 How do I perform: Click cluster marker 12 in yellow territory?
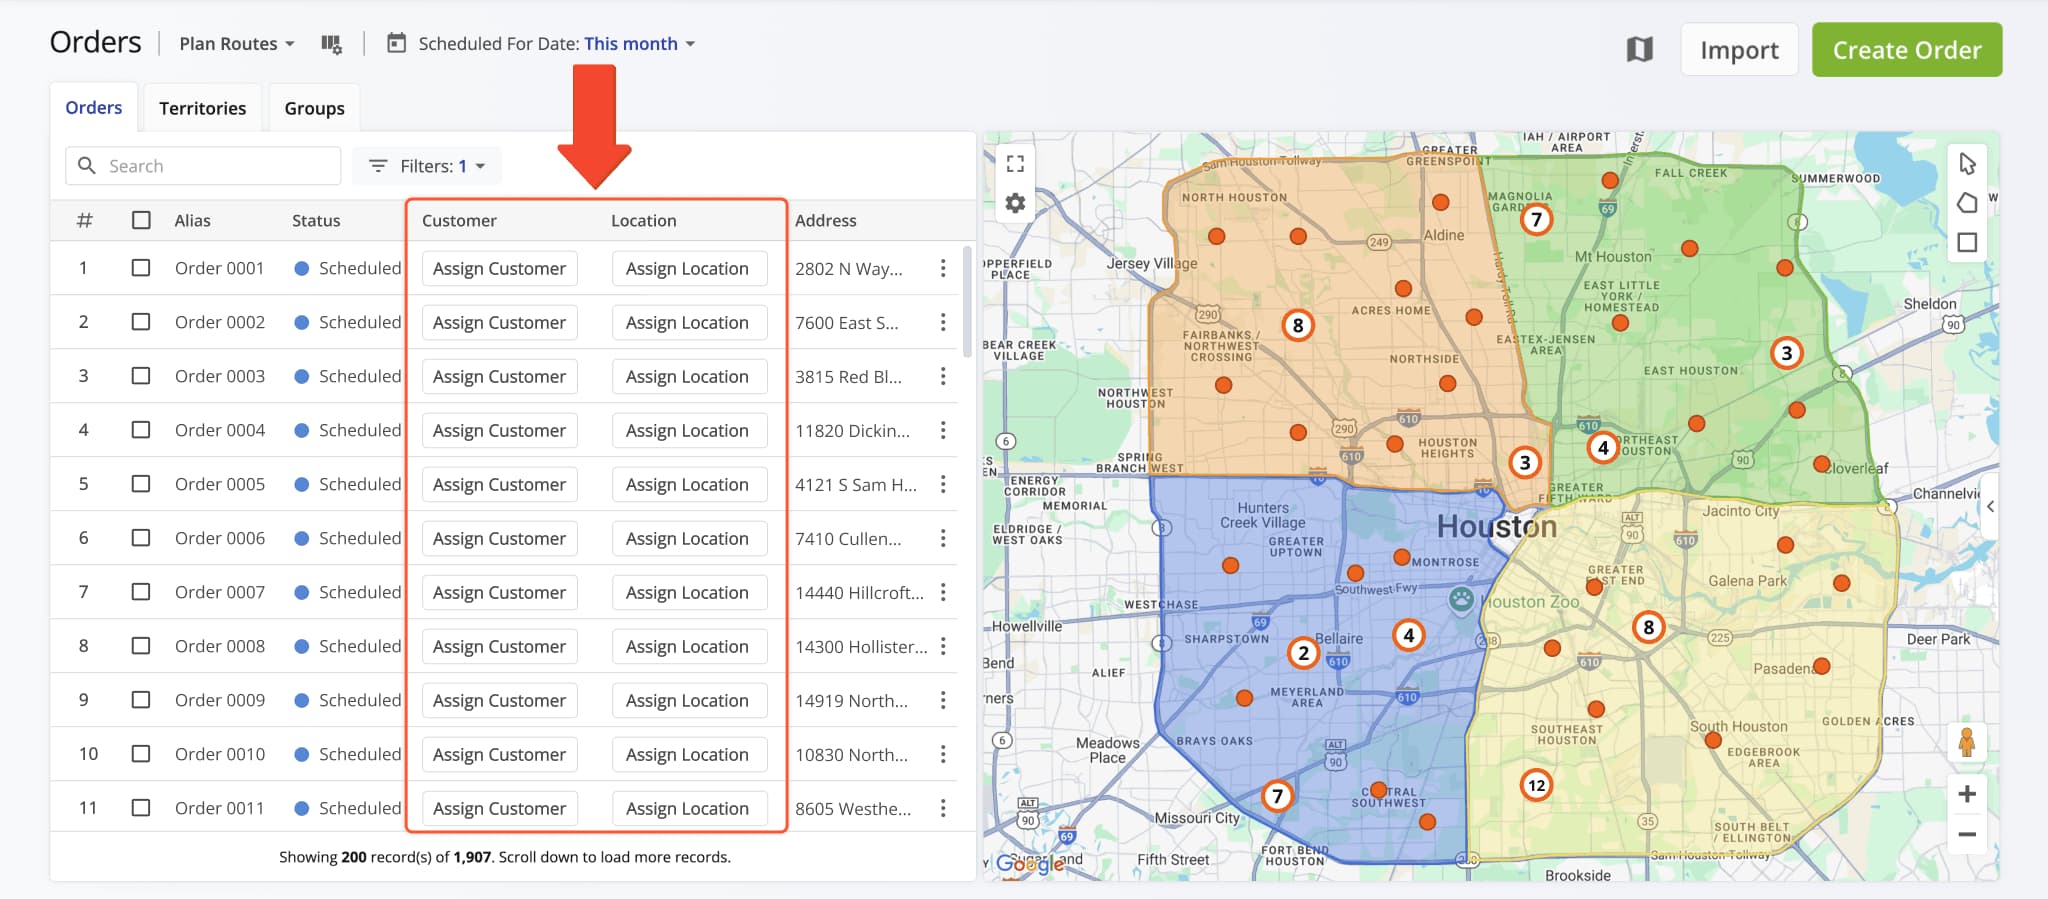pyautogui.click(x=1536, y=785)
